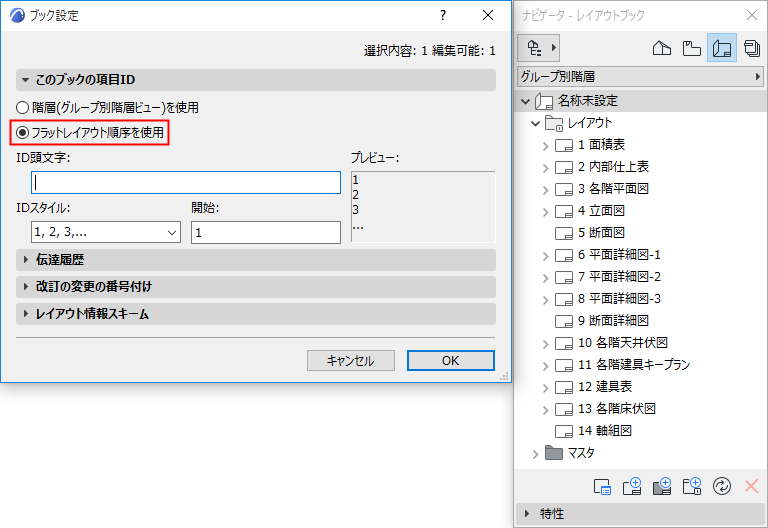Click the ID preview list box
The height and width of the screenshot is (528, 768).
point(423,207)
